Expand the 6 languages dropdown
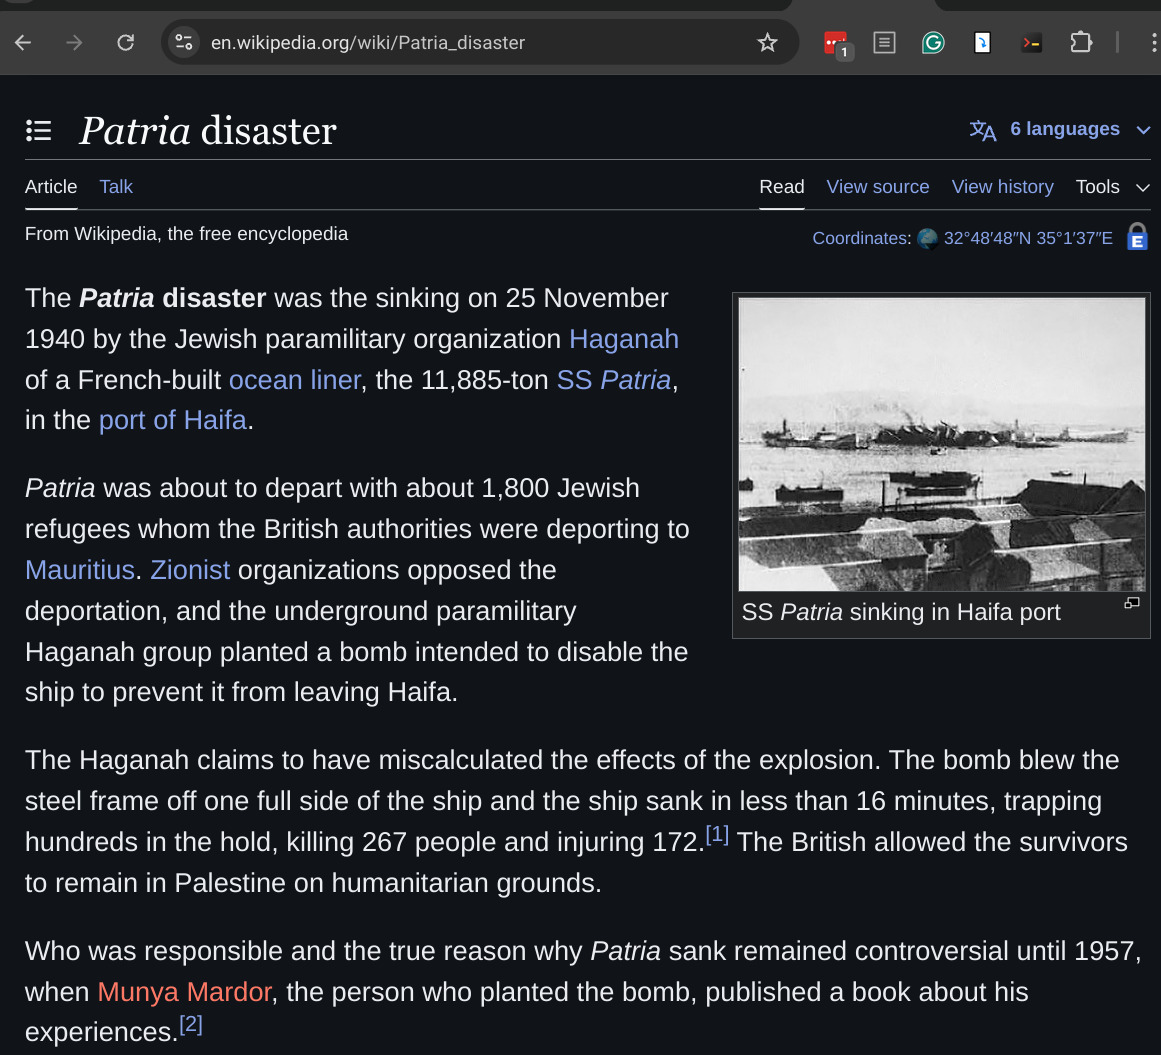Viewport: 1161px width, 1055px height. (x=1061, y=129)
